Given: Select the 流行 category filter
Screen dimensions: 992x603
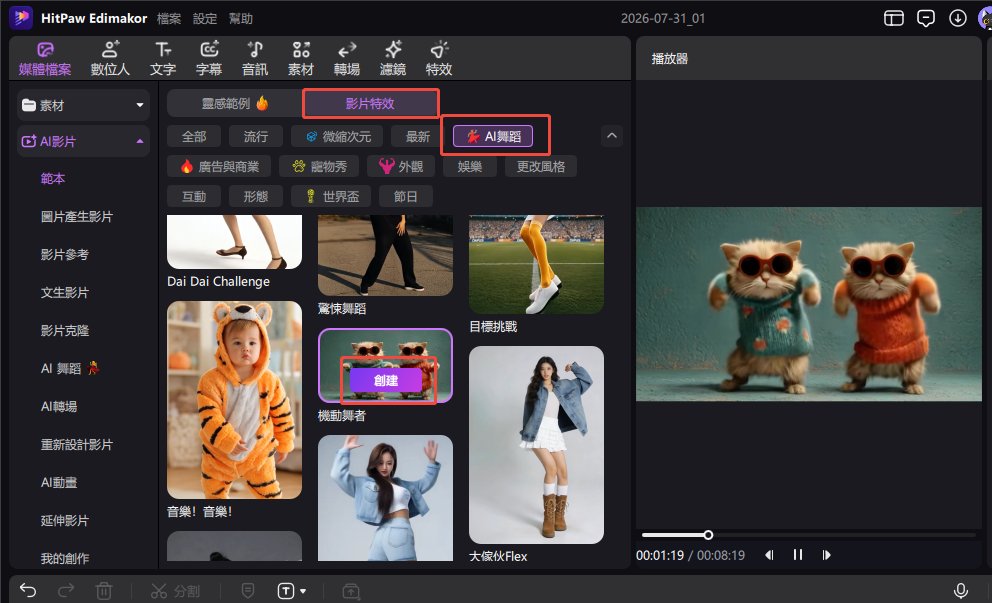Looking at the screenshot, I should tap(256, 136).
